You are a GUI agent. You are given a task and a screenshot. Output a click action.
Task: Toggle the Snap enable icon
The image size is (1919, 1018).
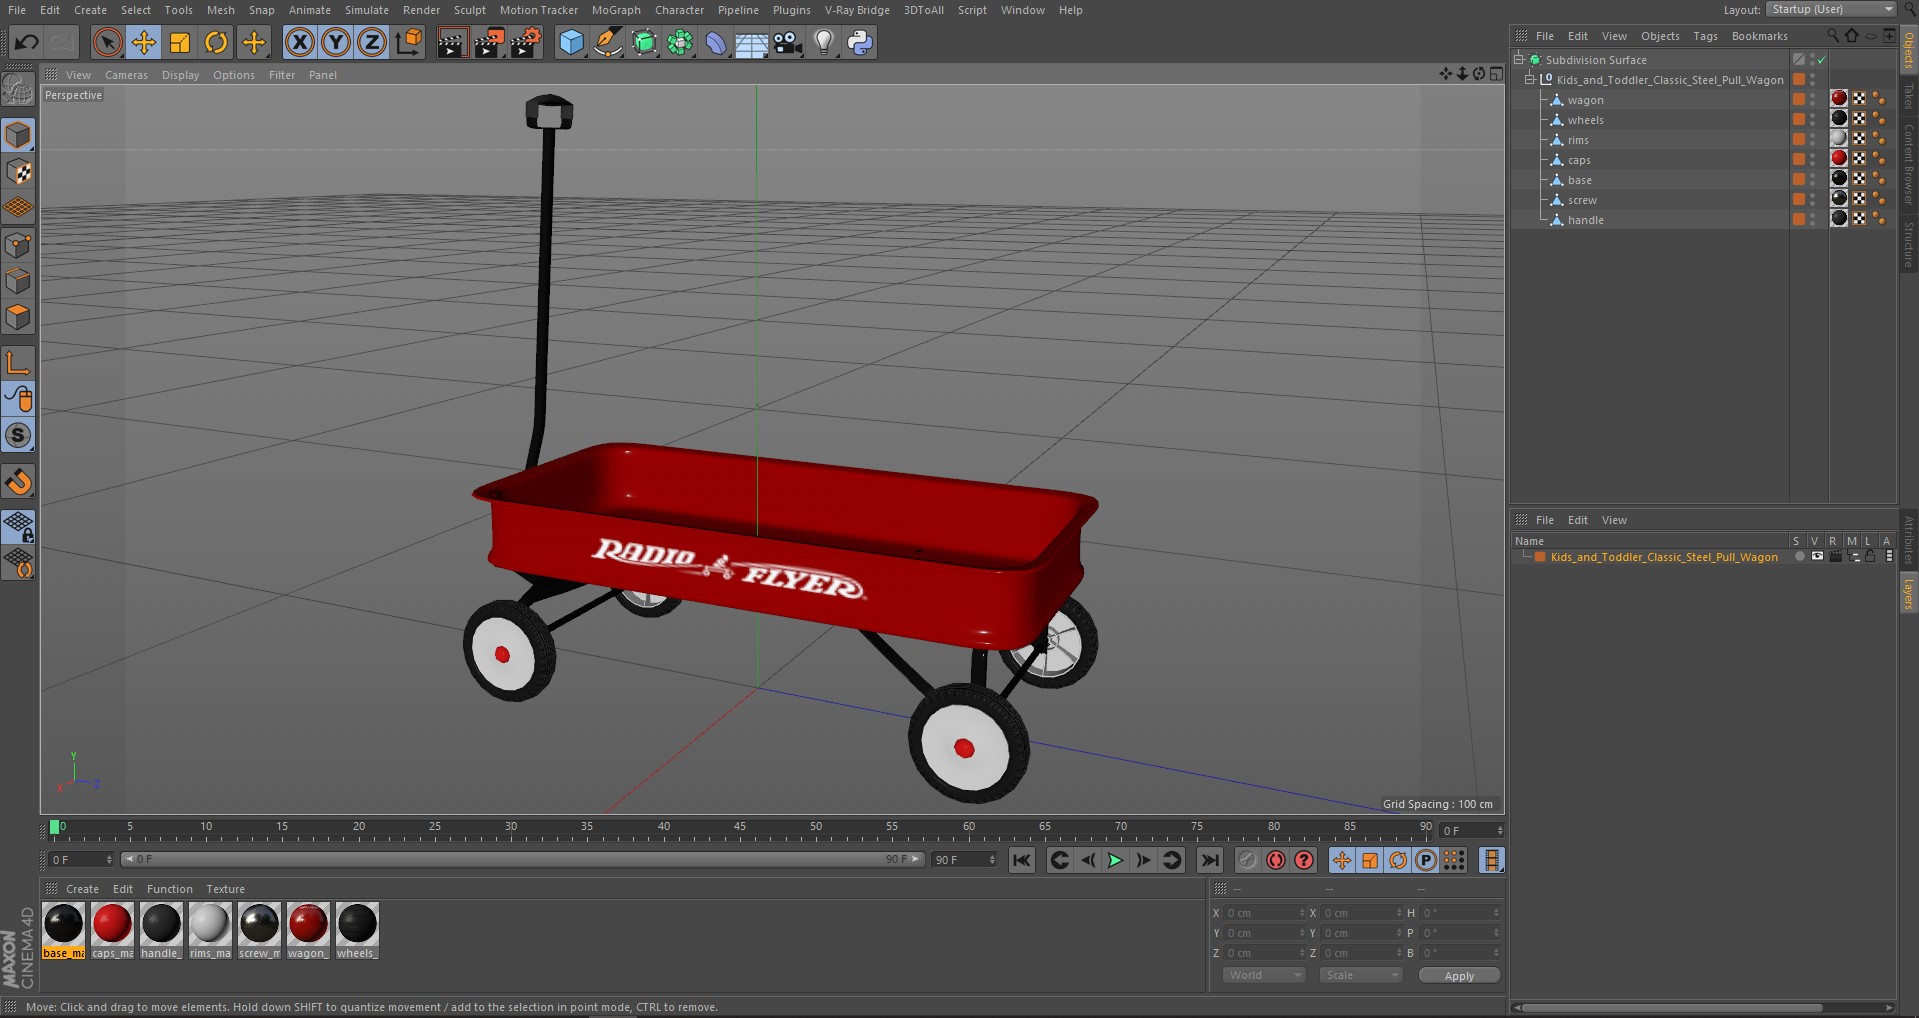(18, 435)
